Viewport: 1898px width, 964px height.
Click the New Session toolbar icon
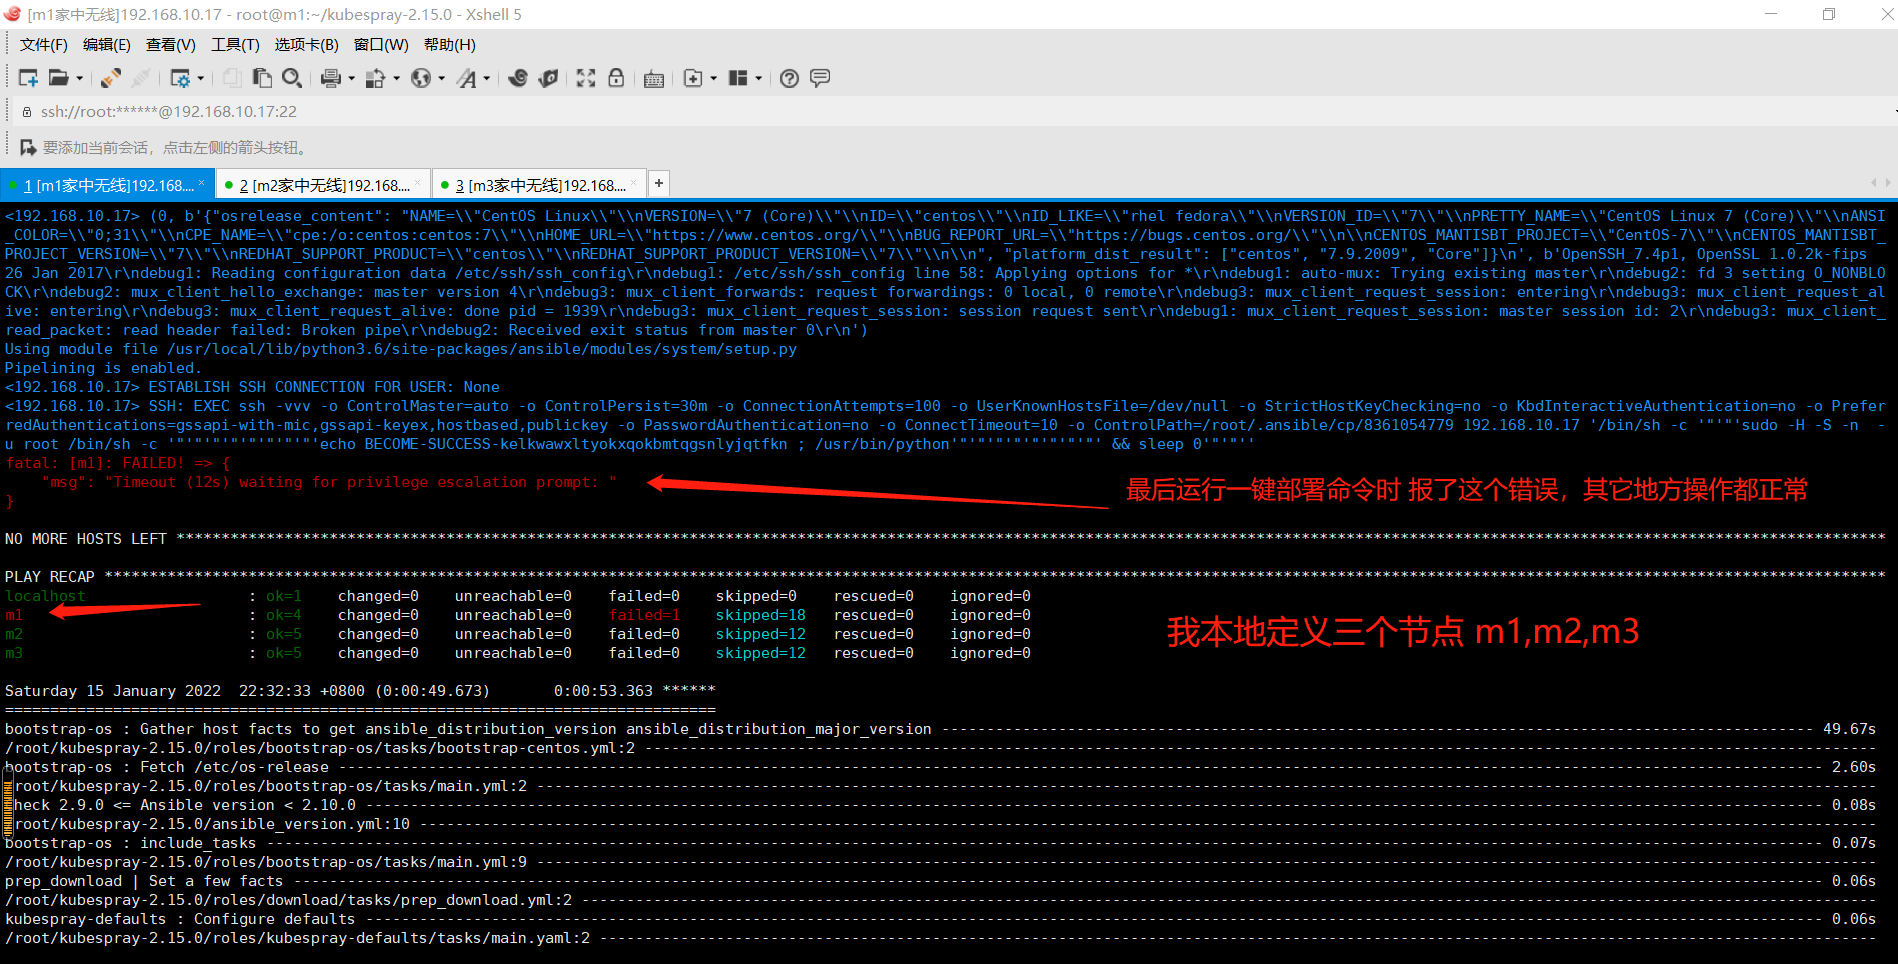tap(28, 78)
